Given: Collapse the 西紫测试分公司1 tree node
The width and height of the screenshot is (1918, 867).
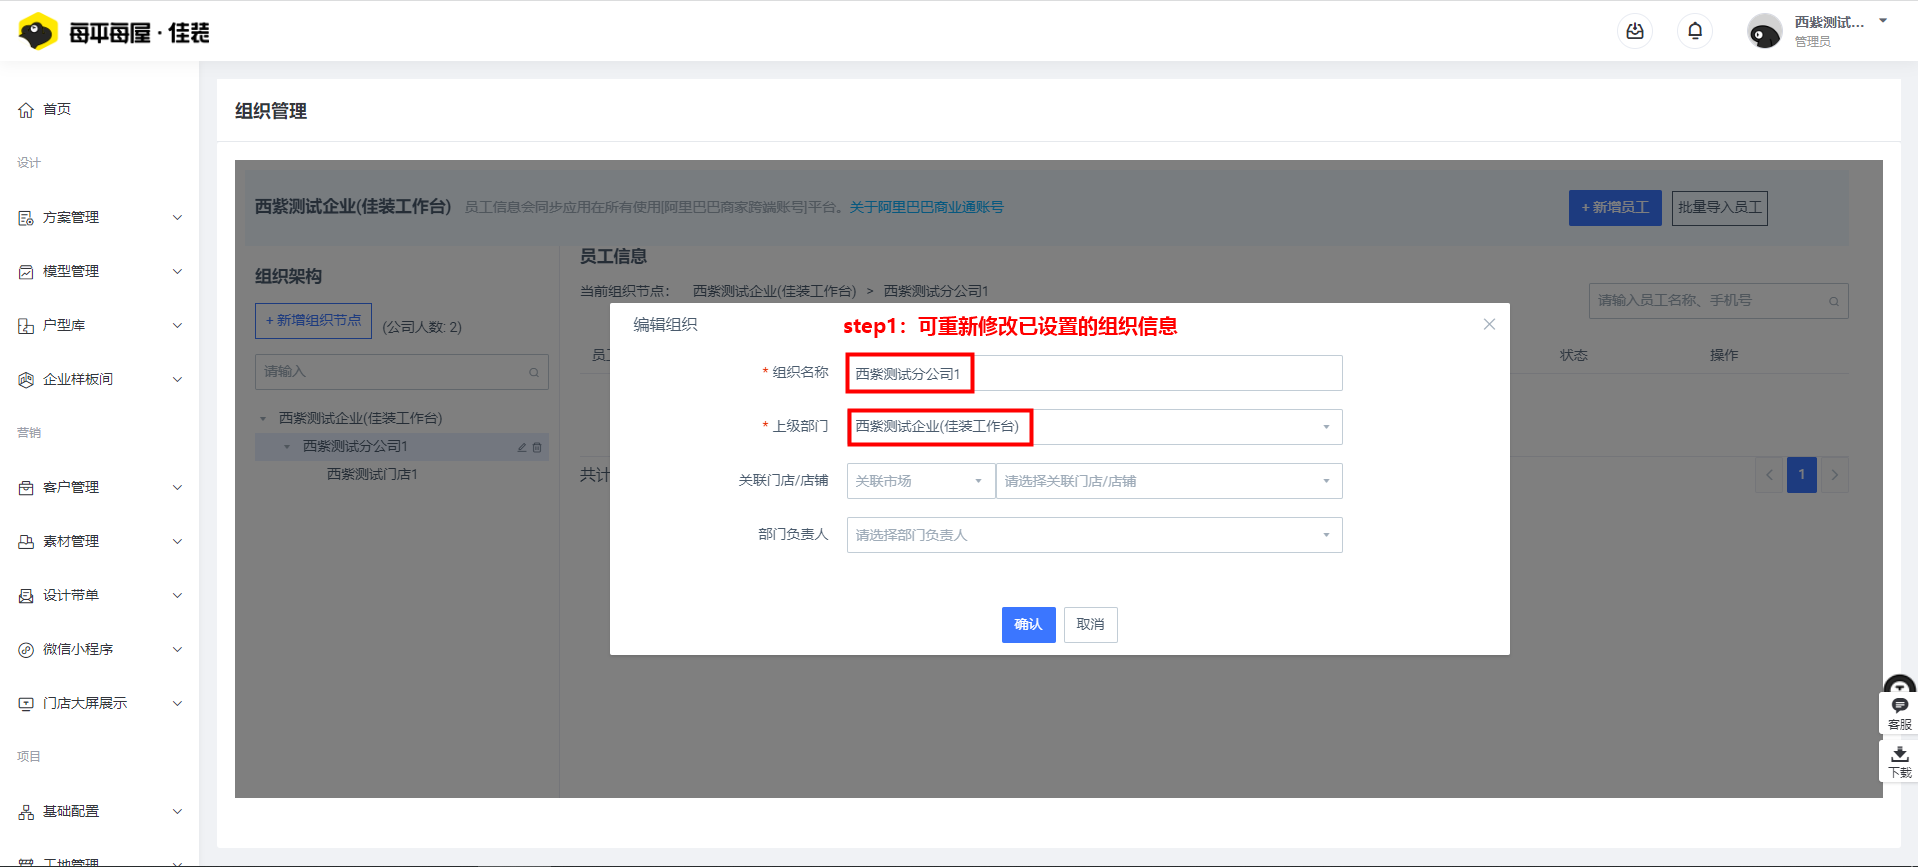Looking at the screenshot, I should coord(287,447).
